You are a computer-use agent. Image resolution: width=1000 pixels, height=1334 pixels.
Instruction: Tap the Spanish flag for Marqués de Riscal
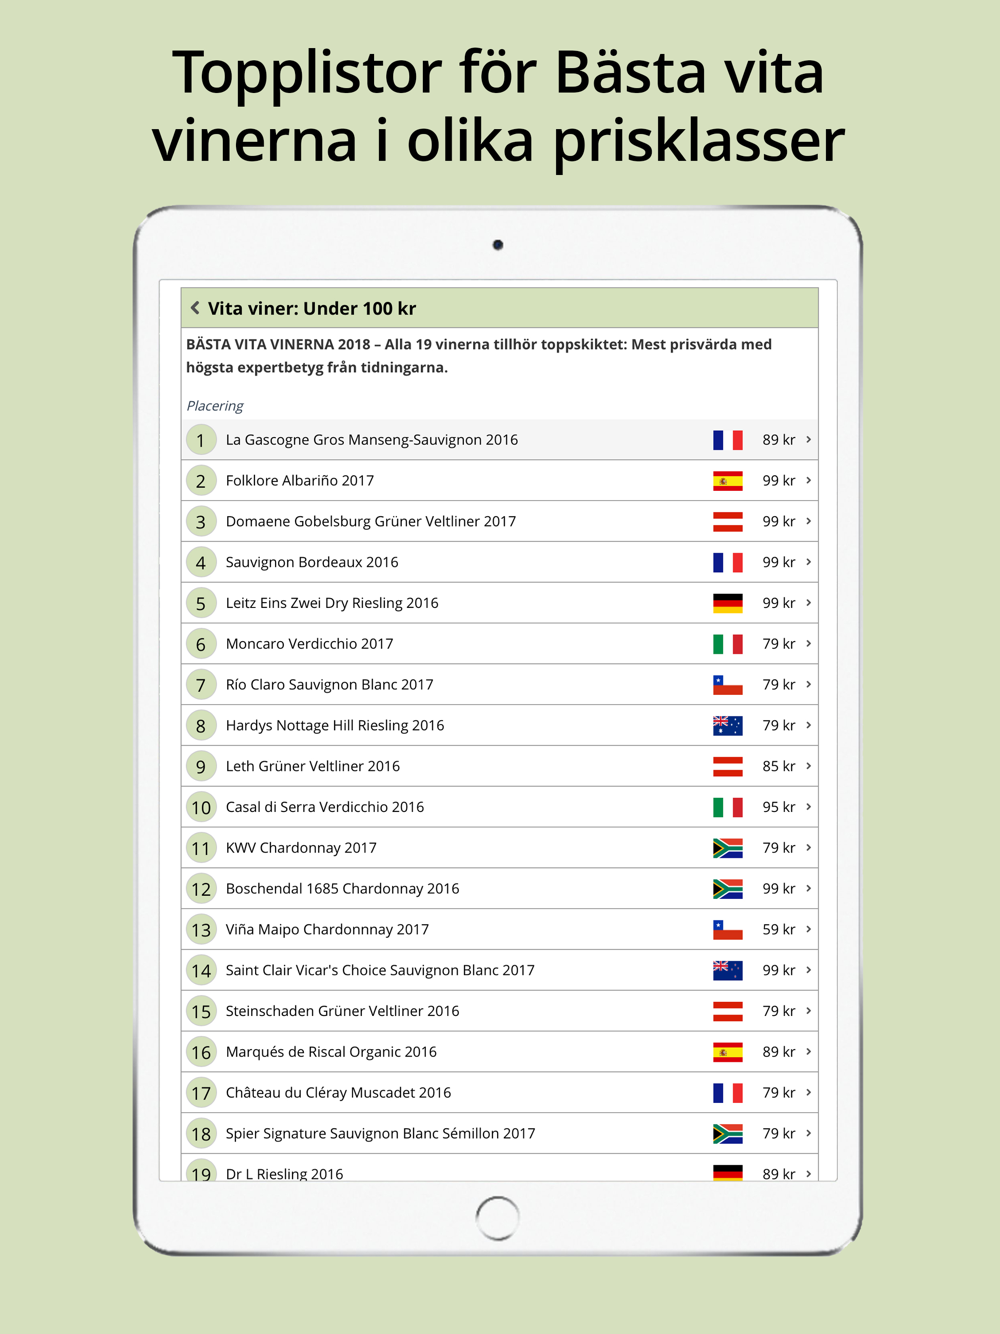click(728, 1052)
